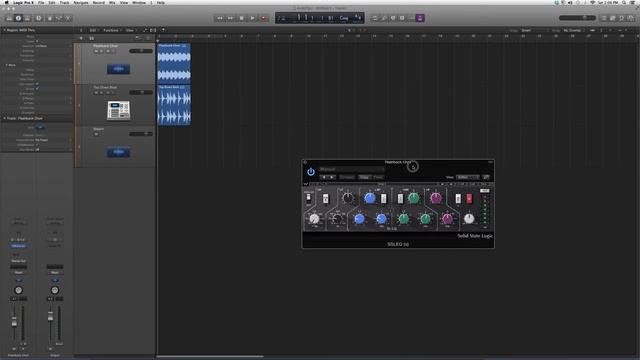Click the Rewind transport button
This screenshot has width=640, height=360.
220,18
